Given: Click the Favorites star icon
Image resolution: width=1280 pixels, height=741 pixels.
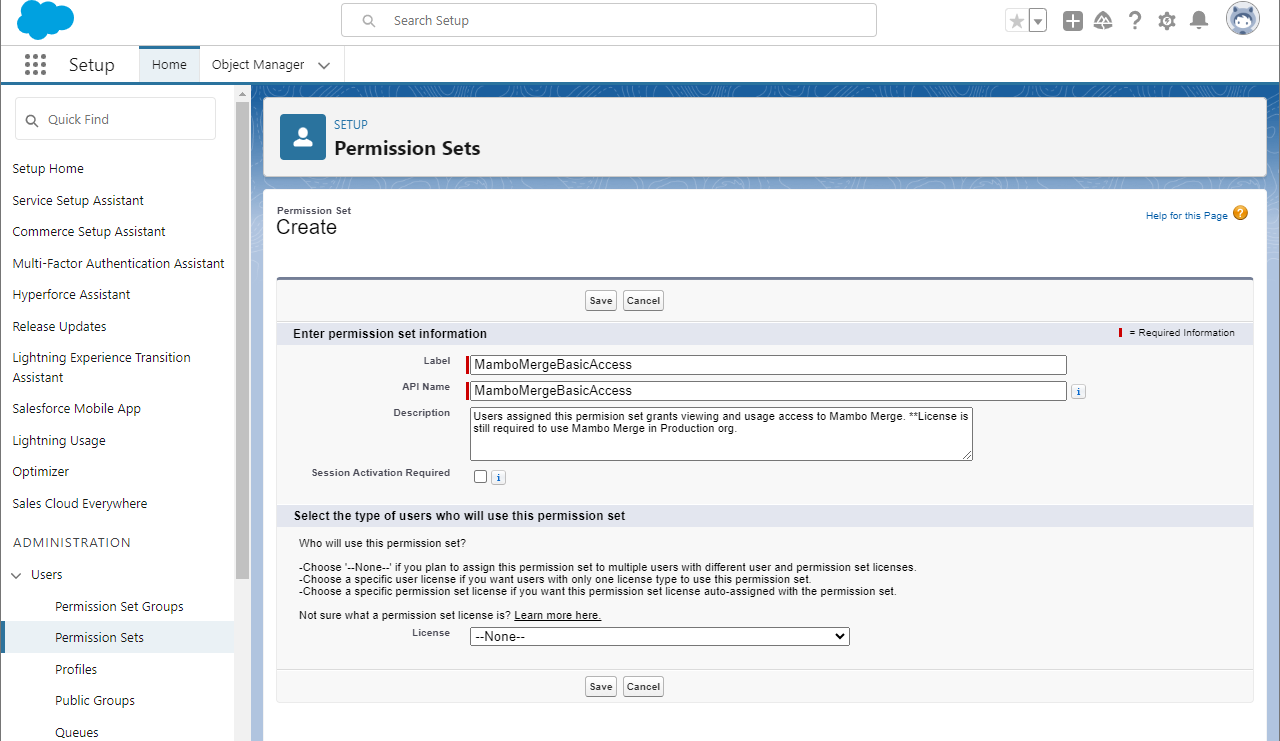Looking at the screenshot, I should pyautogui.click(x=1017, y=21).
